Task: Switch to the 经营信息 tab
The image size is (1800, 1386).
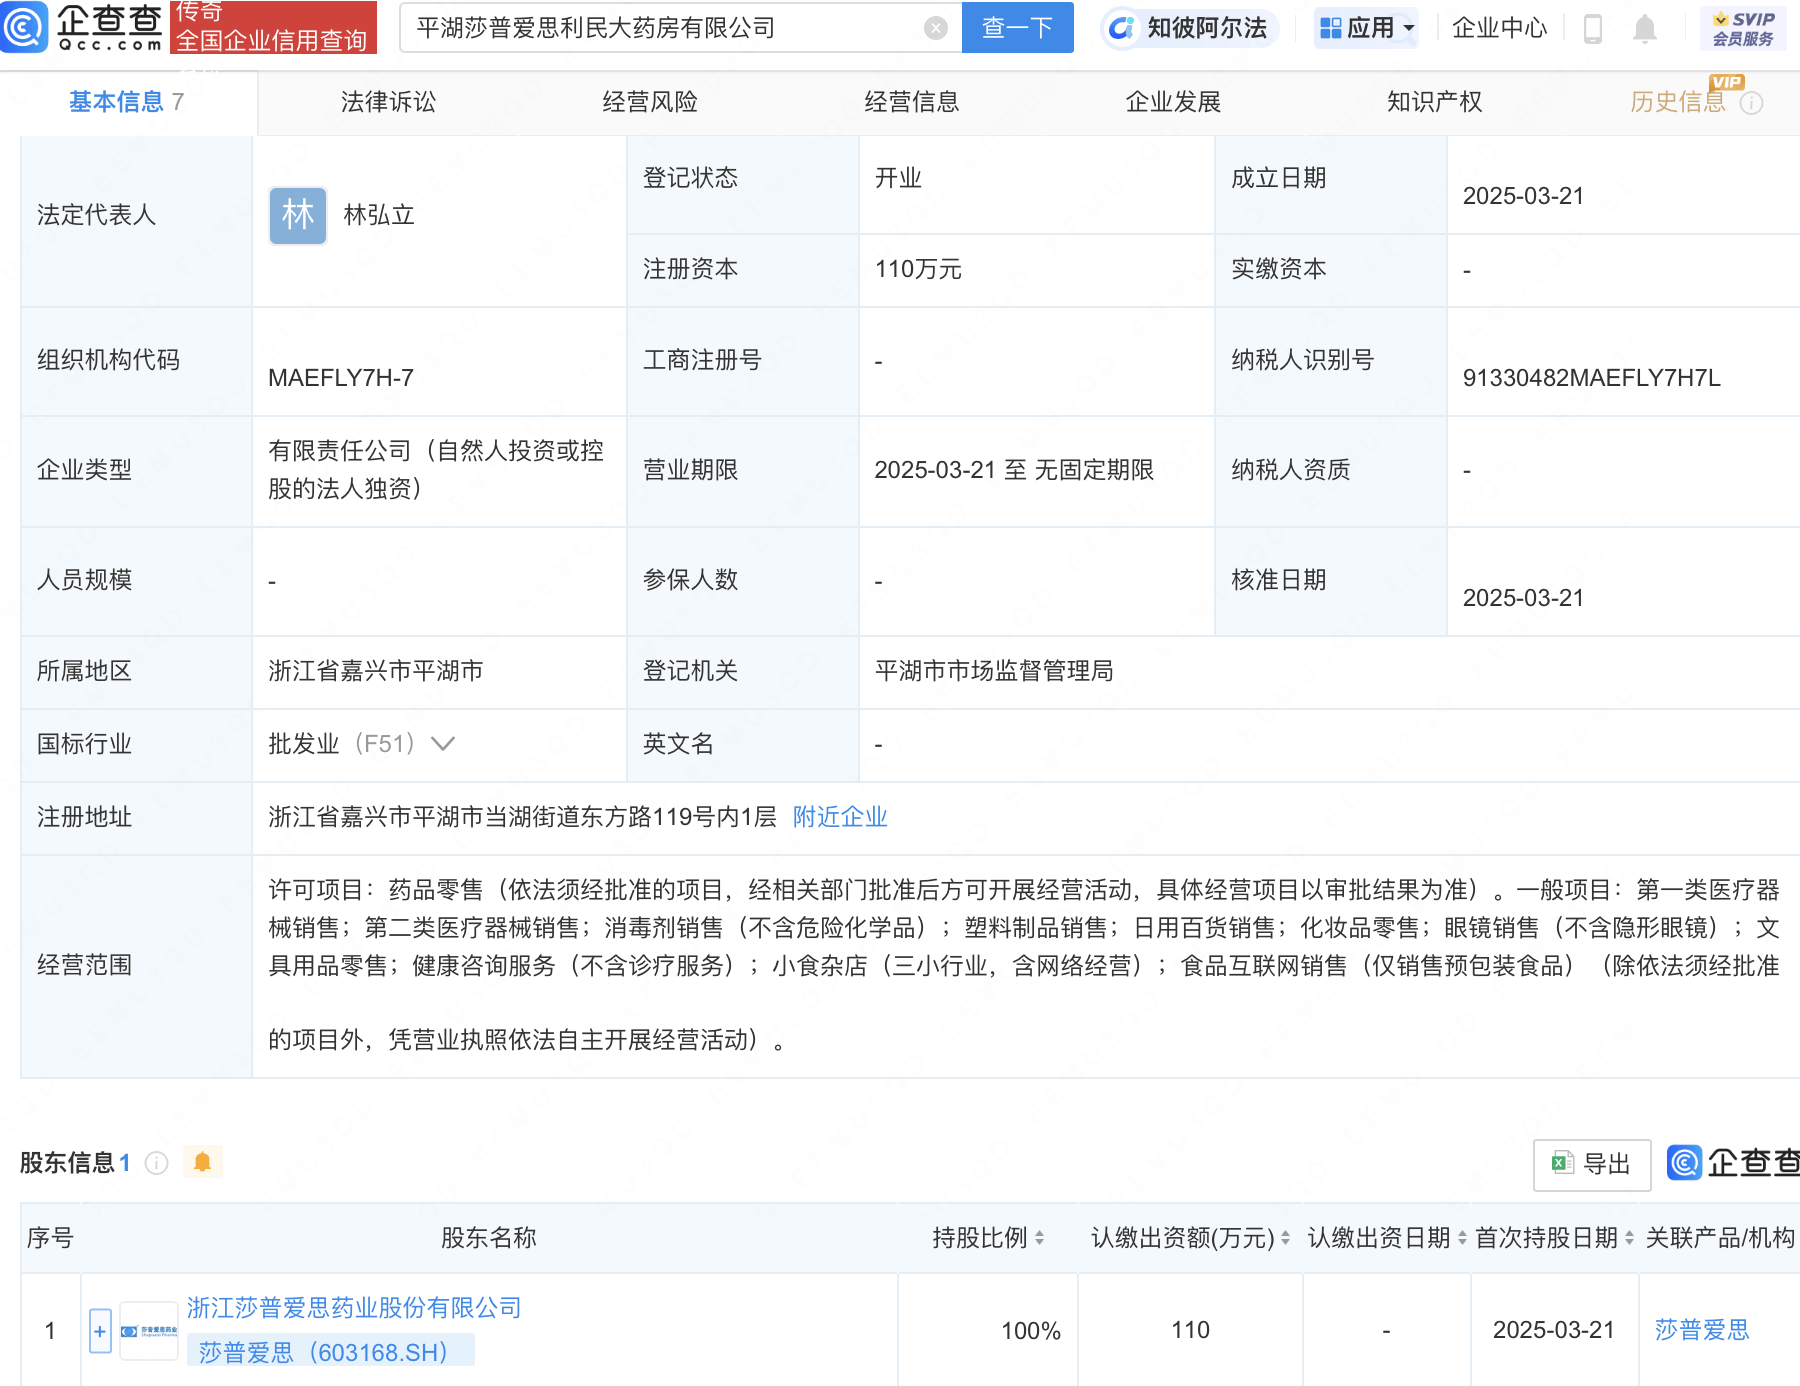Action: 912,102
